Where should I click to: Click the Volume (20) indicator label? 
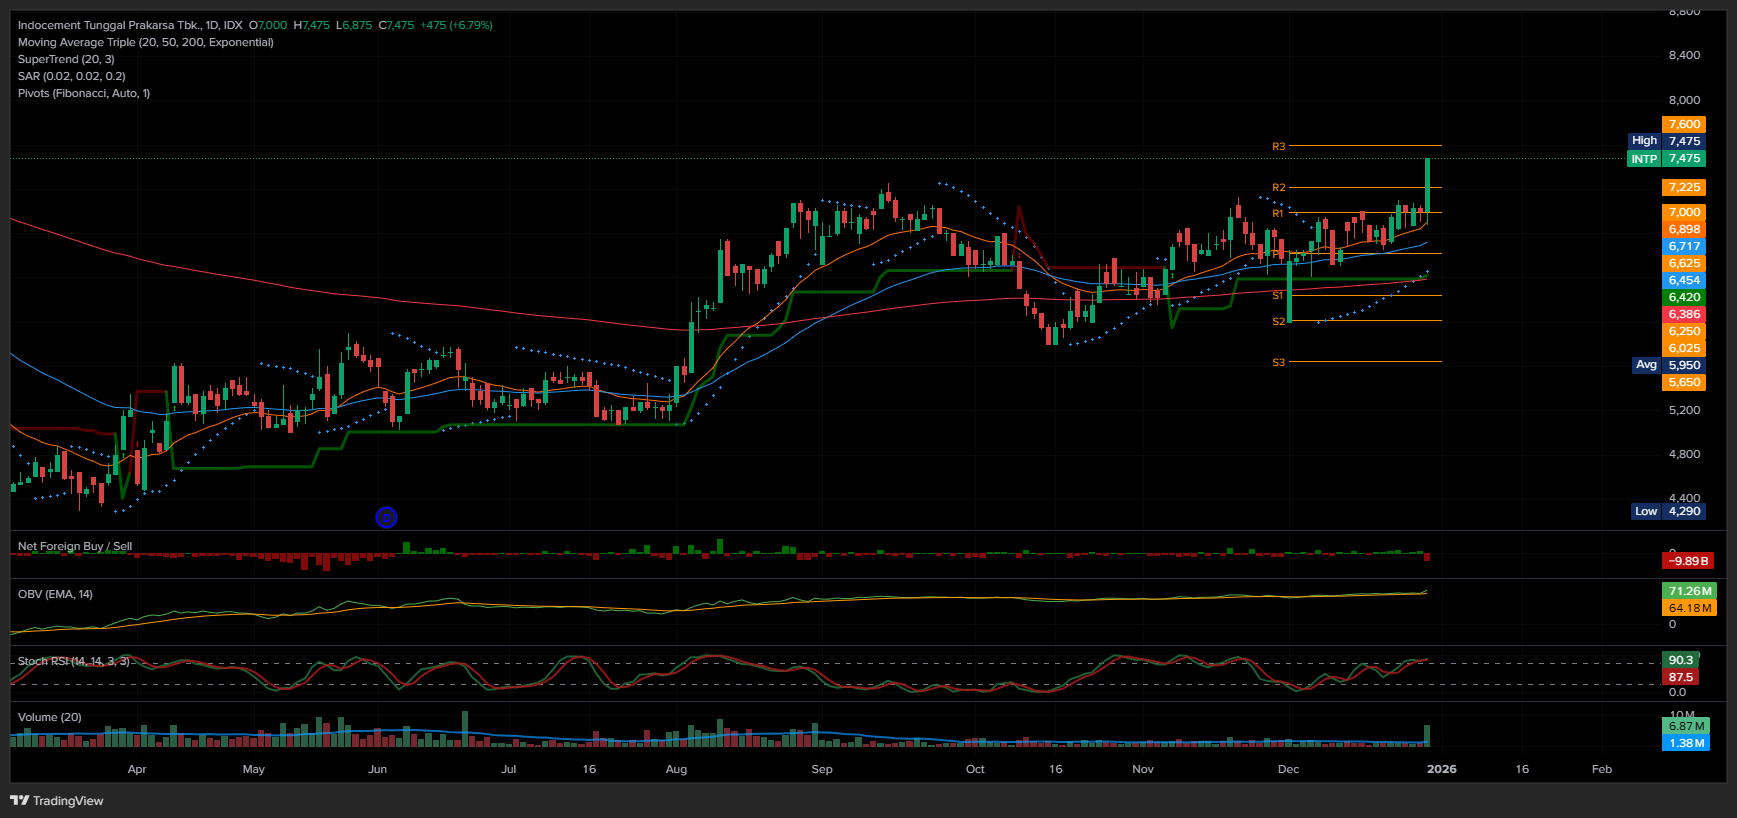(50, 717)
